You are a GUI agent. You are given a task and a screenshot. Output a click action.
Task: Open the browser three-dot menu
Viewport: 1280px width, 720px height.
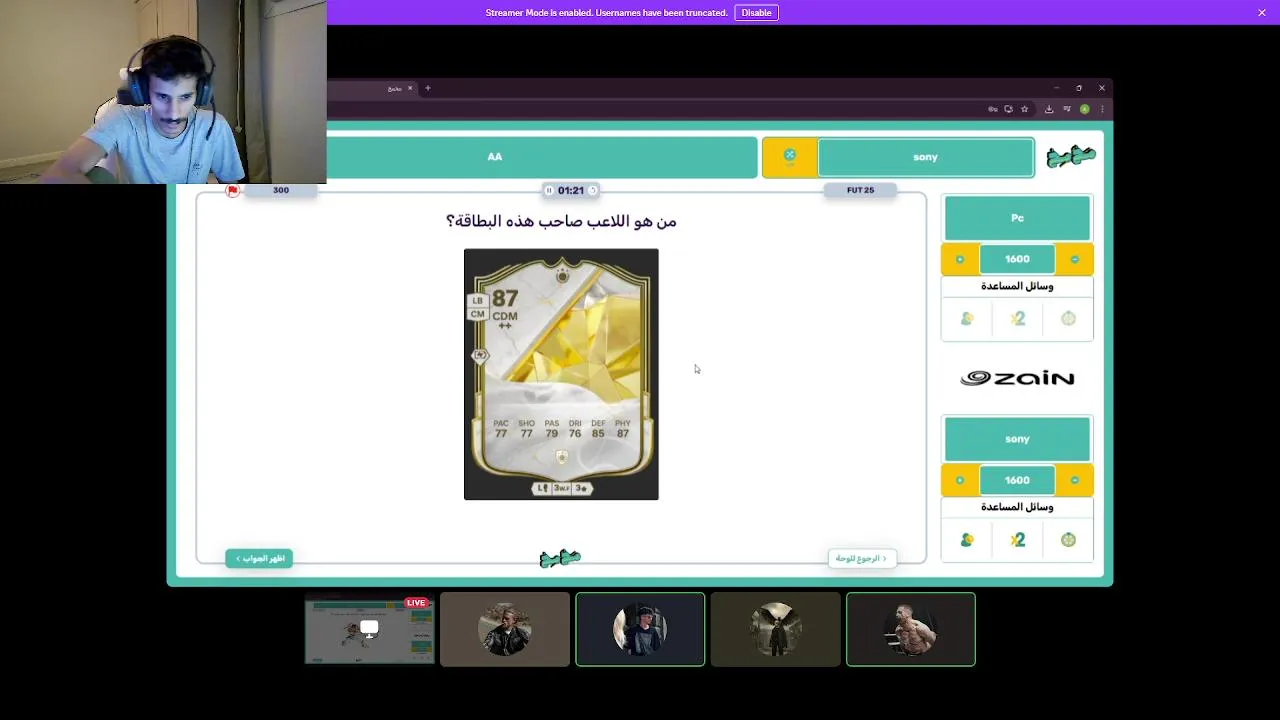[1102, 109]
